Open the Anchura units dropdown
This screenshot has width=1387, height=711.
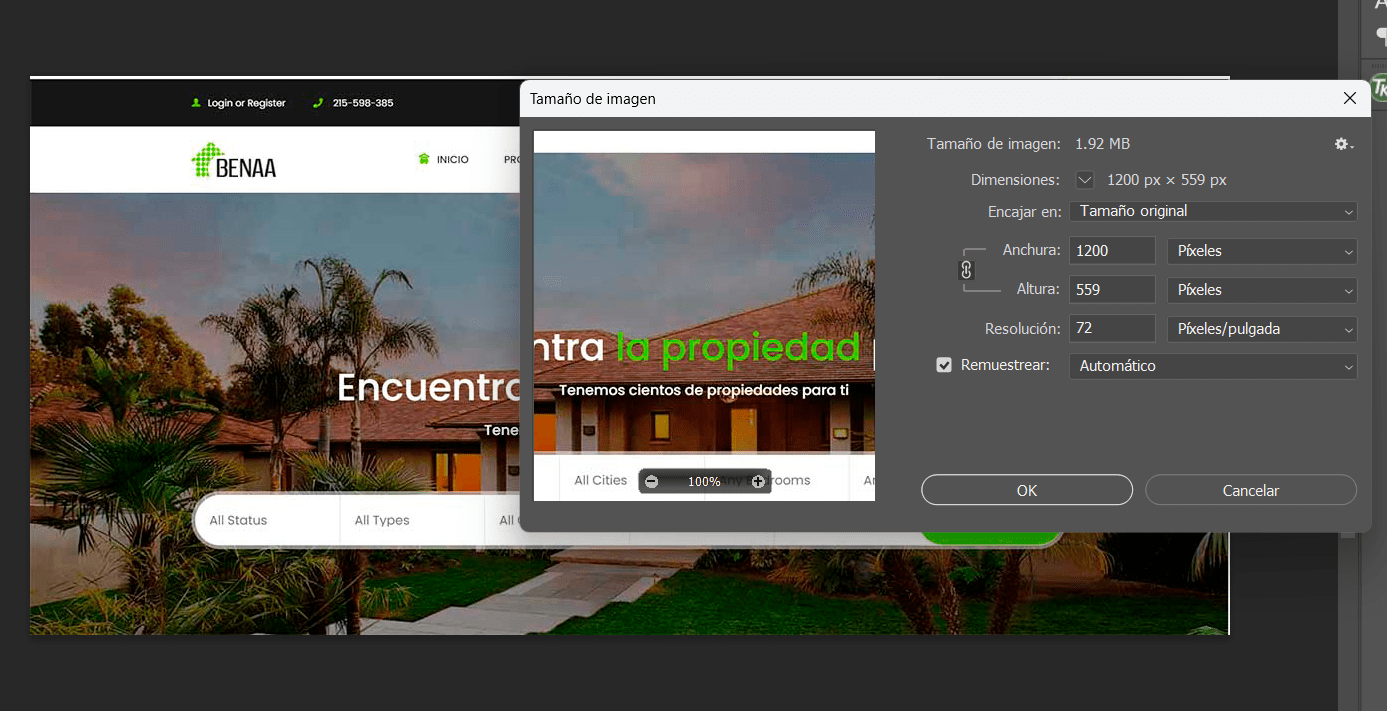pyautogui.click(x=1262, y=251)
